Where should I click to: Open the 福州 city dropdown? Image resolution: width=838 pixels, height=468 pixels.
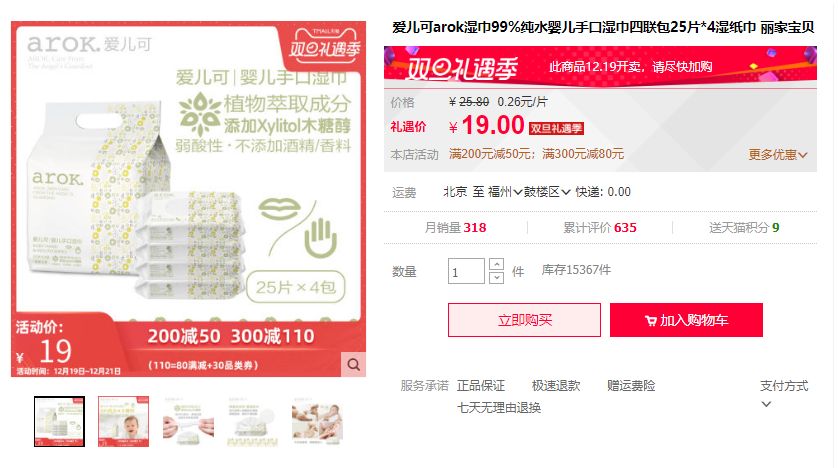coord(505,192)
